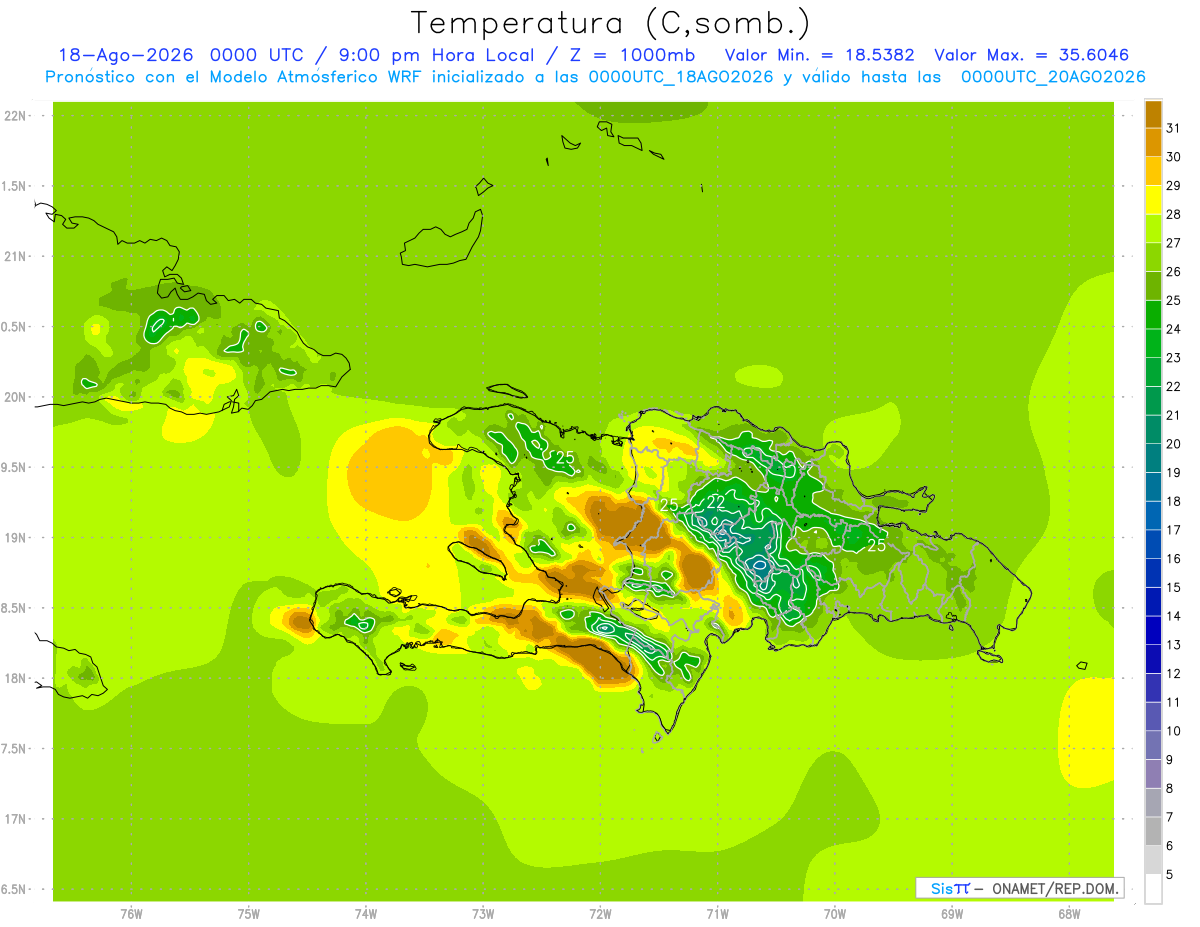Pick the dark blue legend swatch between 12 and 13

point(1153,659)
